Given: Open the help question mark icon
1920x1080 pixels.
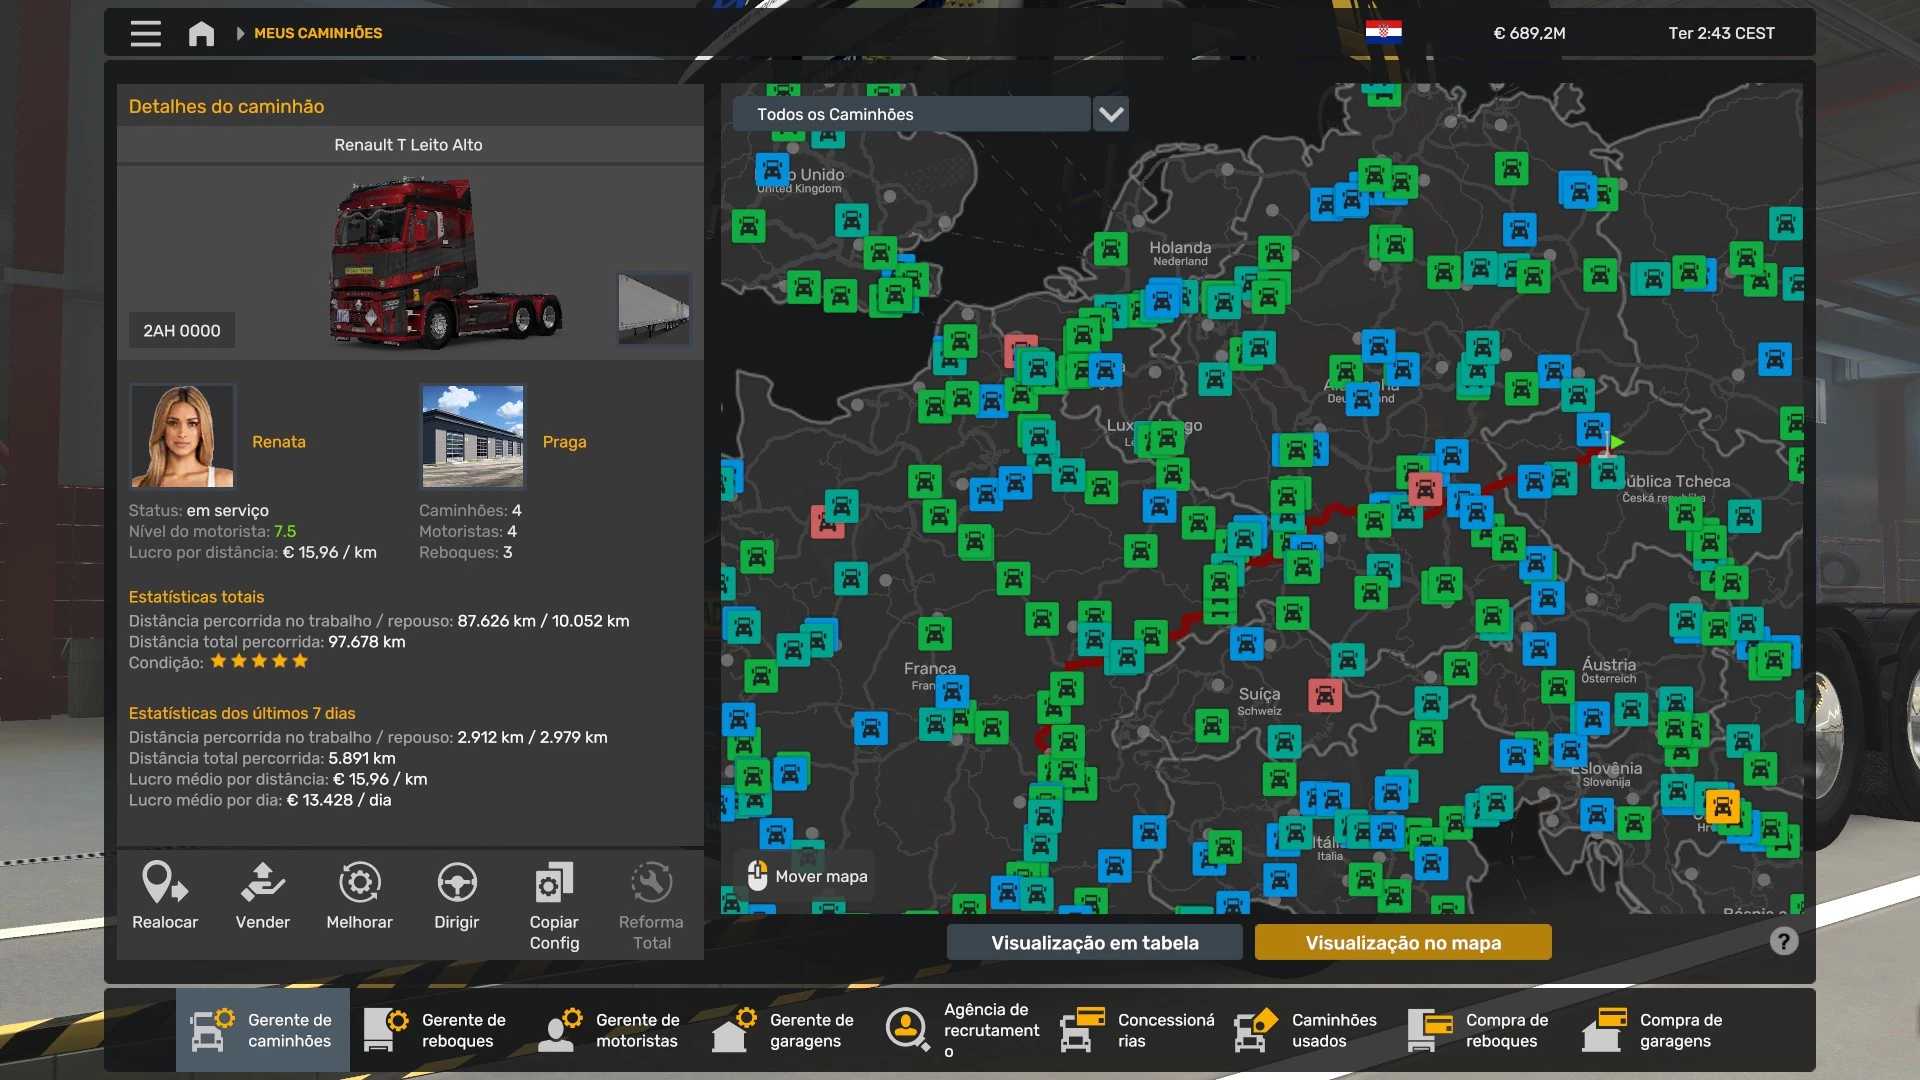Looking at the screenshot, I should click(x=1783, y=941).
